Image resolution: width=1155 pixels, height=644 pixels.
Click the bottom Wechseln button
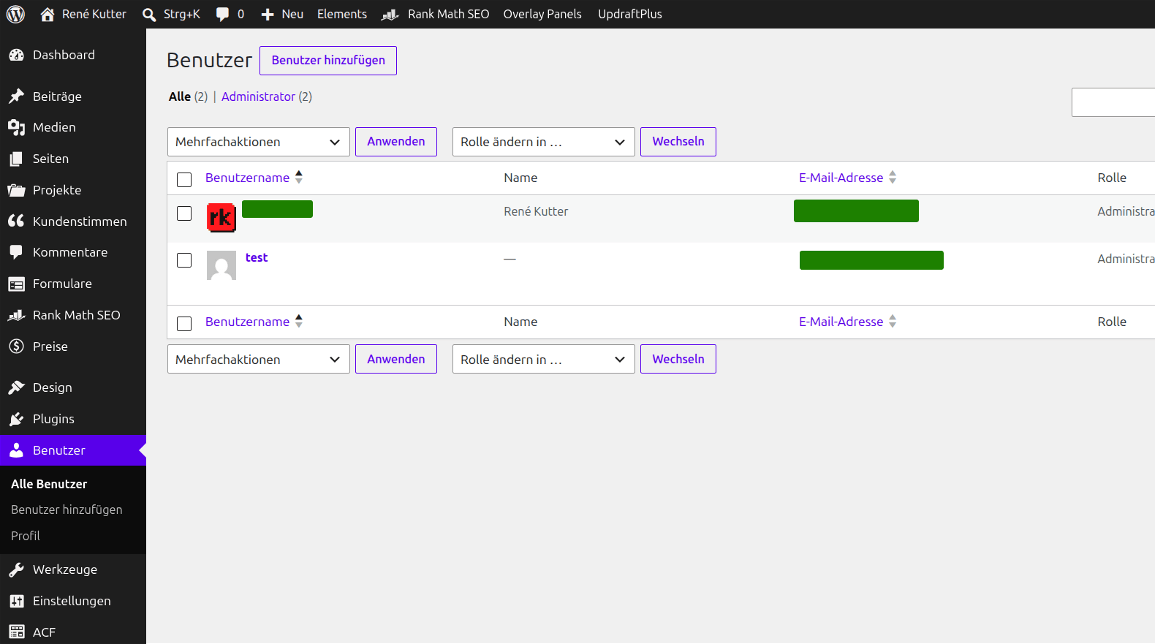point(678,359)
